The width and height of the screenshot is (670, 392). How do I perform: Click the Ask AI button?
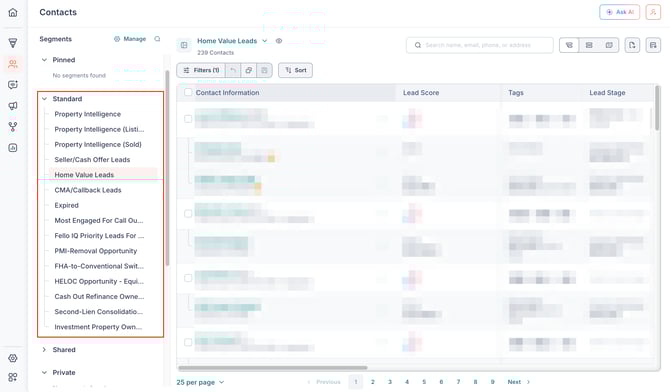tap(620, 12)
